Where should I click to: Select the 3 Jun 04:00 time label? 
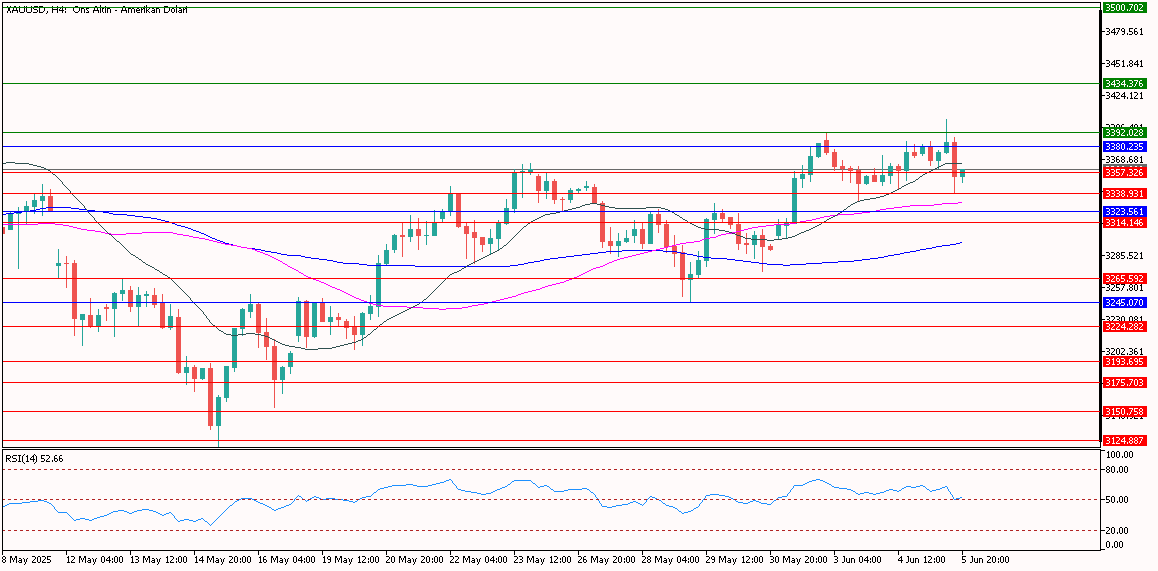pyautogui.click(x=859, y=560)
